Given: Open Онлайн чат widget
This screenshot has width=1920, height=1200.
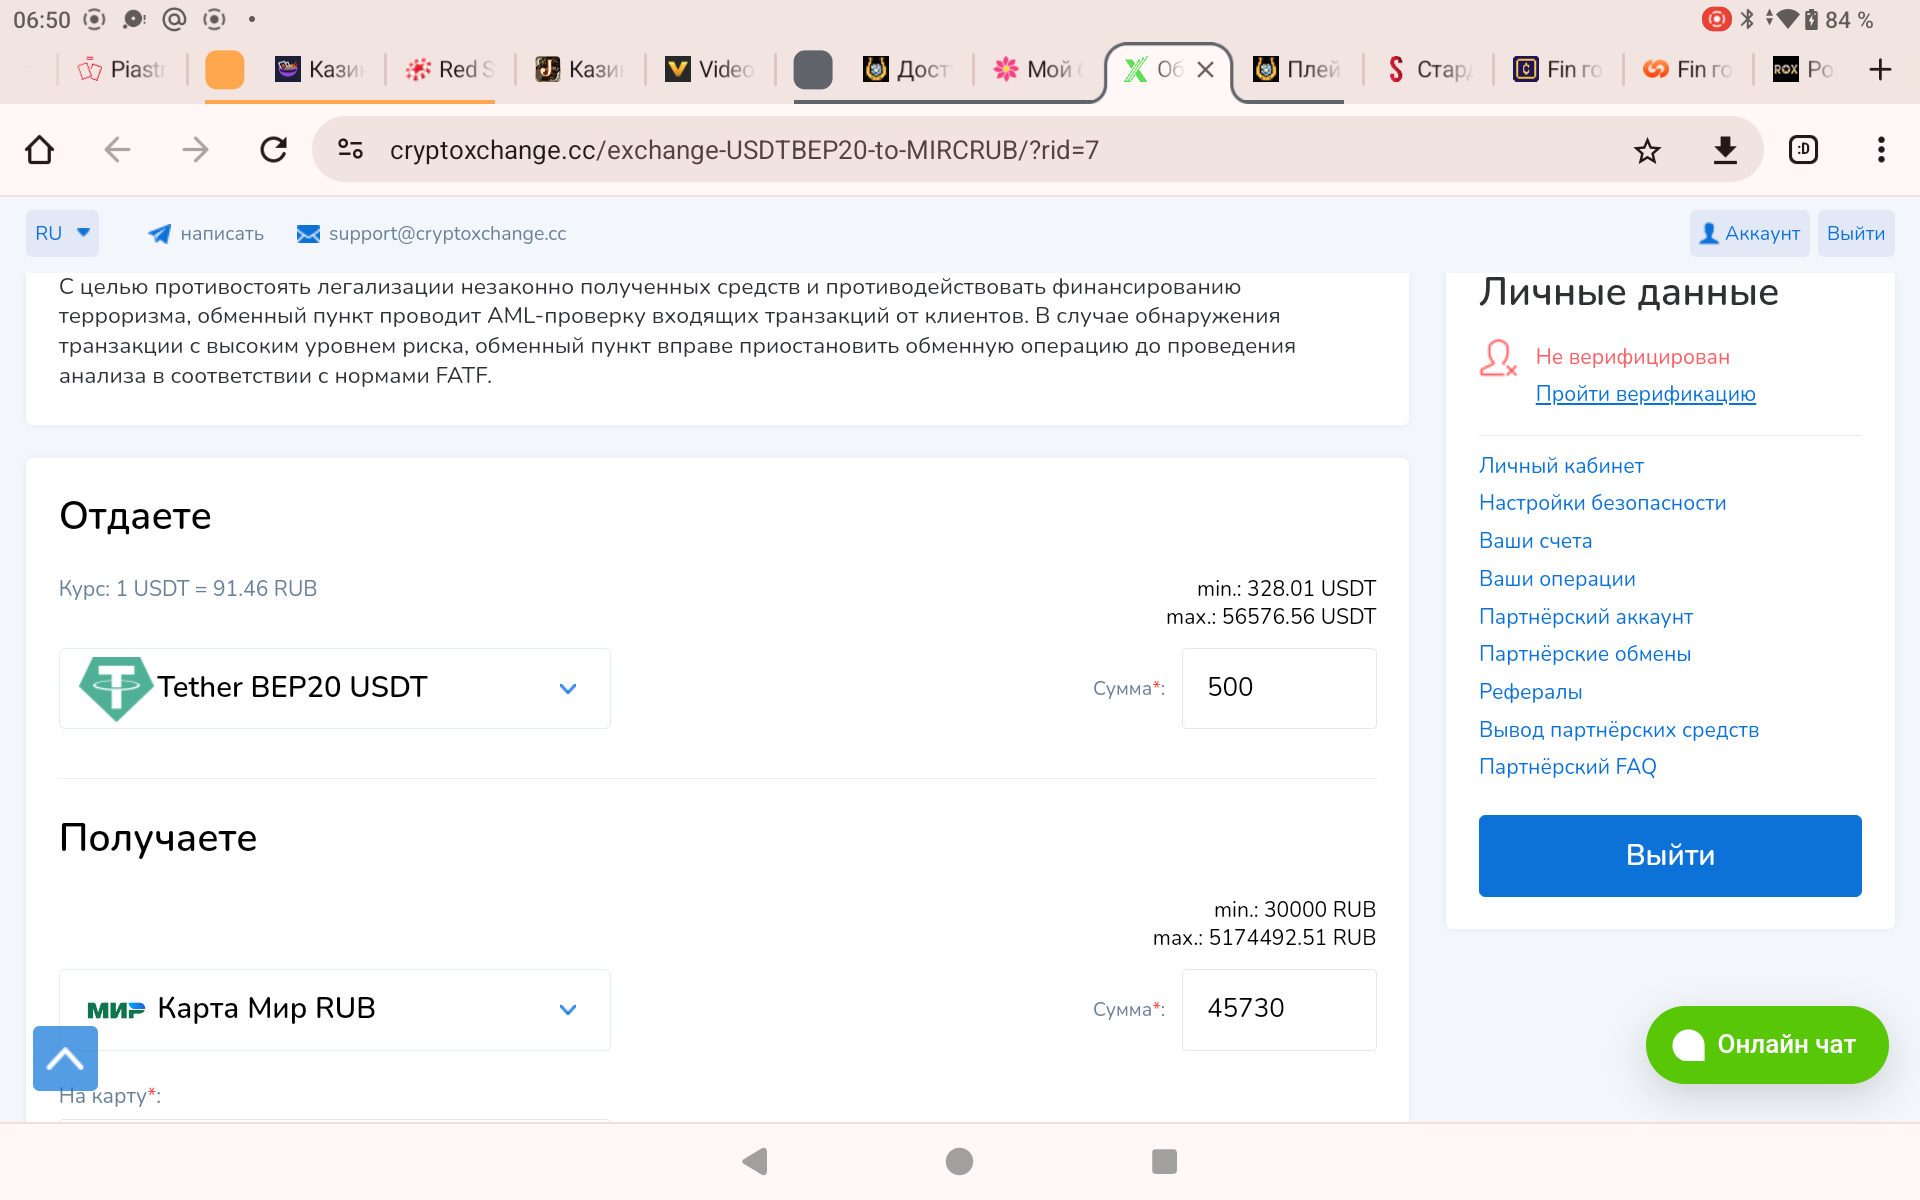Looking at the screenshot, I should [x=1766, y=1044].
